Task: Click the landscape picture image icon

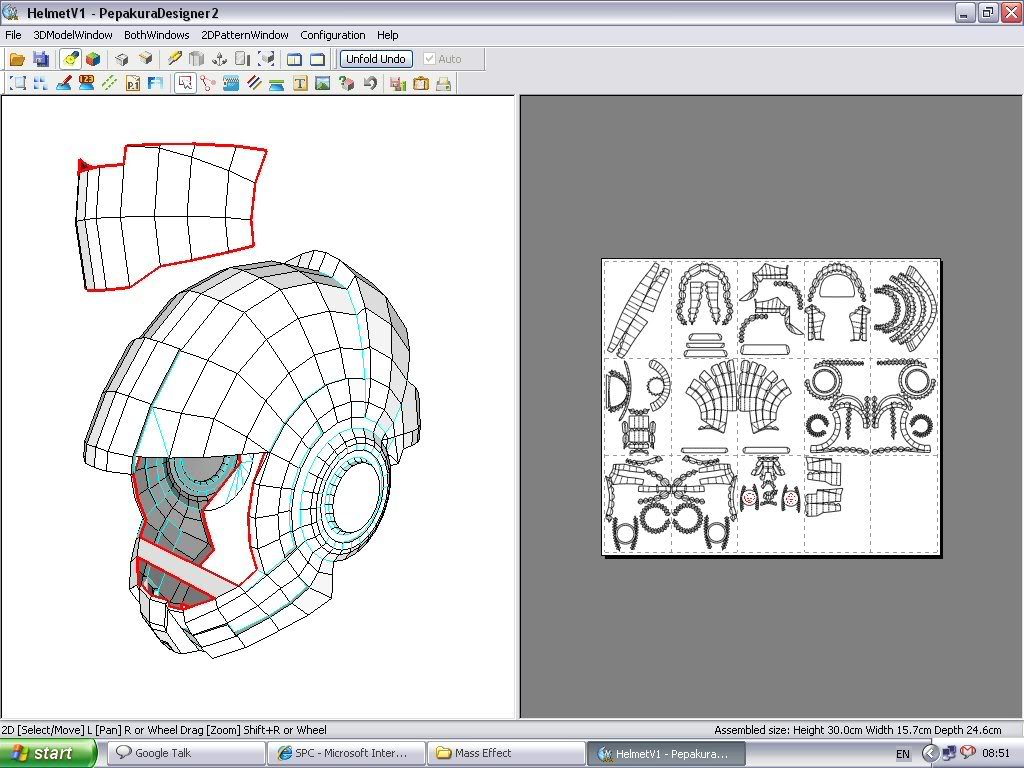Action: click(323, 83)
